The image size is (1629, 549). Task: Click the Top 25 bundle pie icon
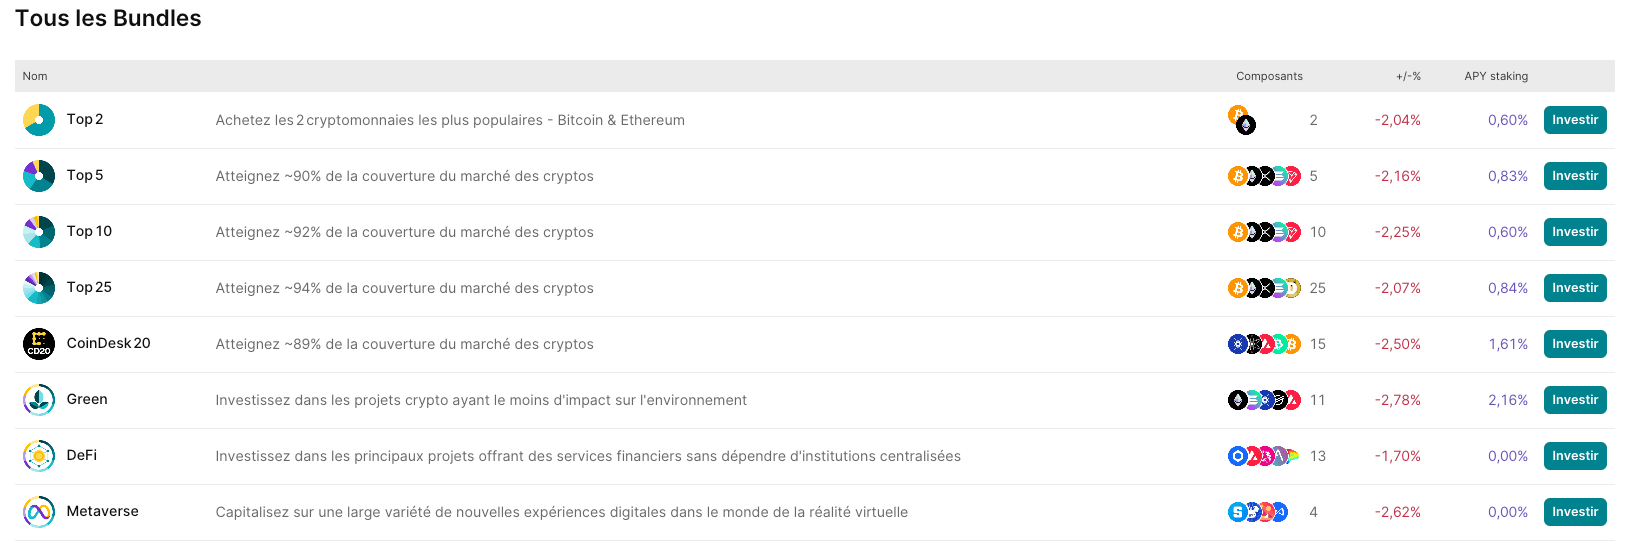39,288
